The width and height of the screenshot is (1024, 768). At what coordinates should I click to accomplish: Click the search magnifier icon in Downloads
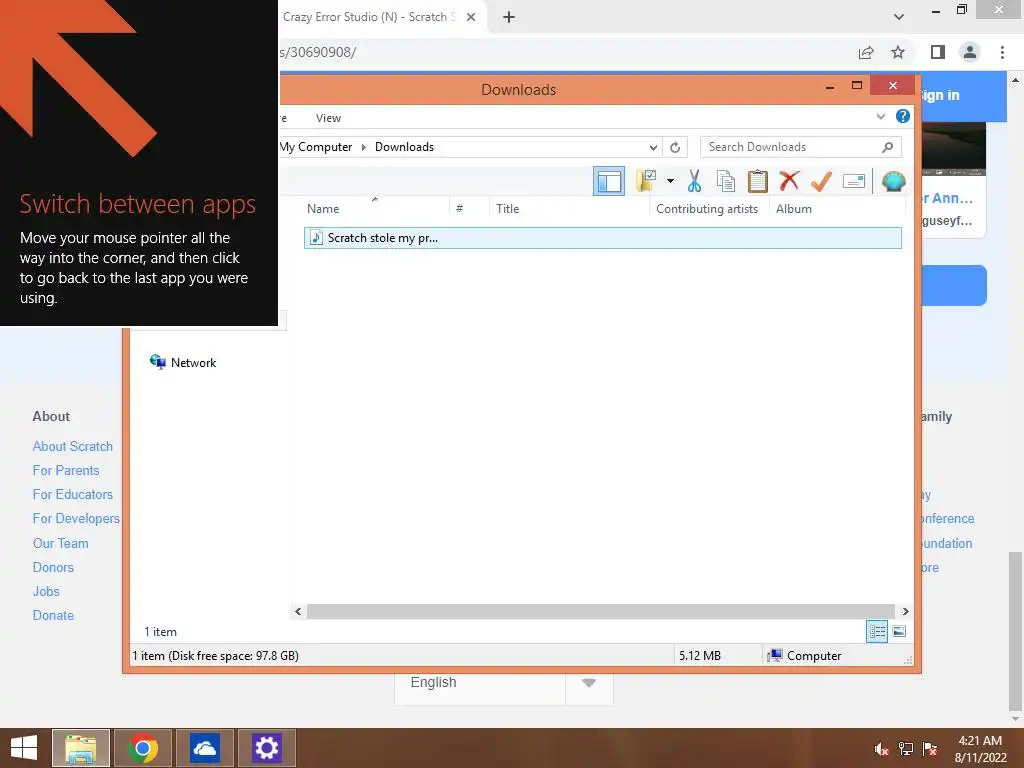click(888, 147)
